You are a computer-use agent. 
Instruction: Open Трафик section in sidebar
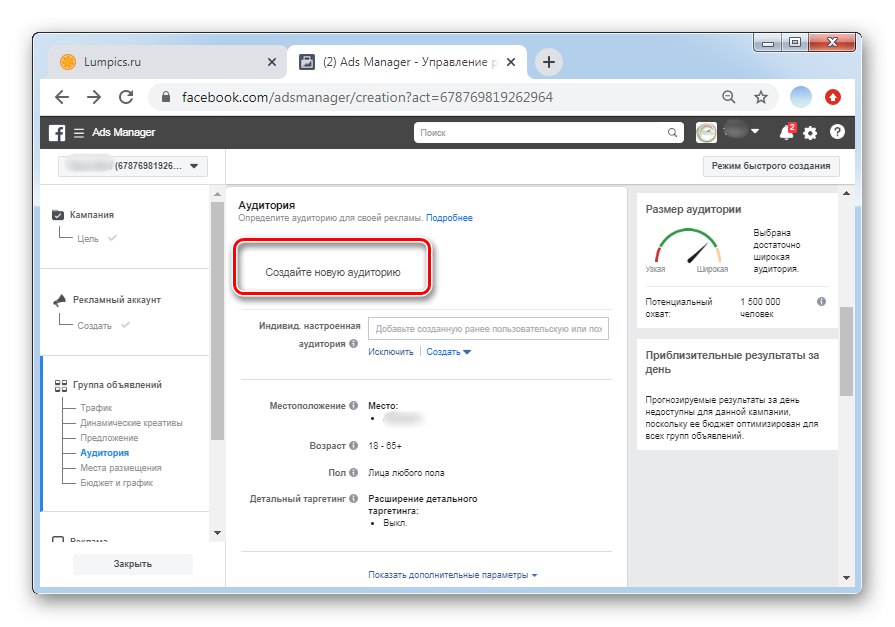click(x=96, y=408)
